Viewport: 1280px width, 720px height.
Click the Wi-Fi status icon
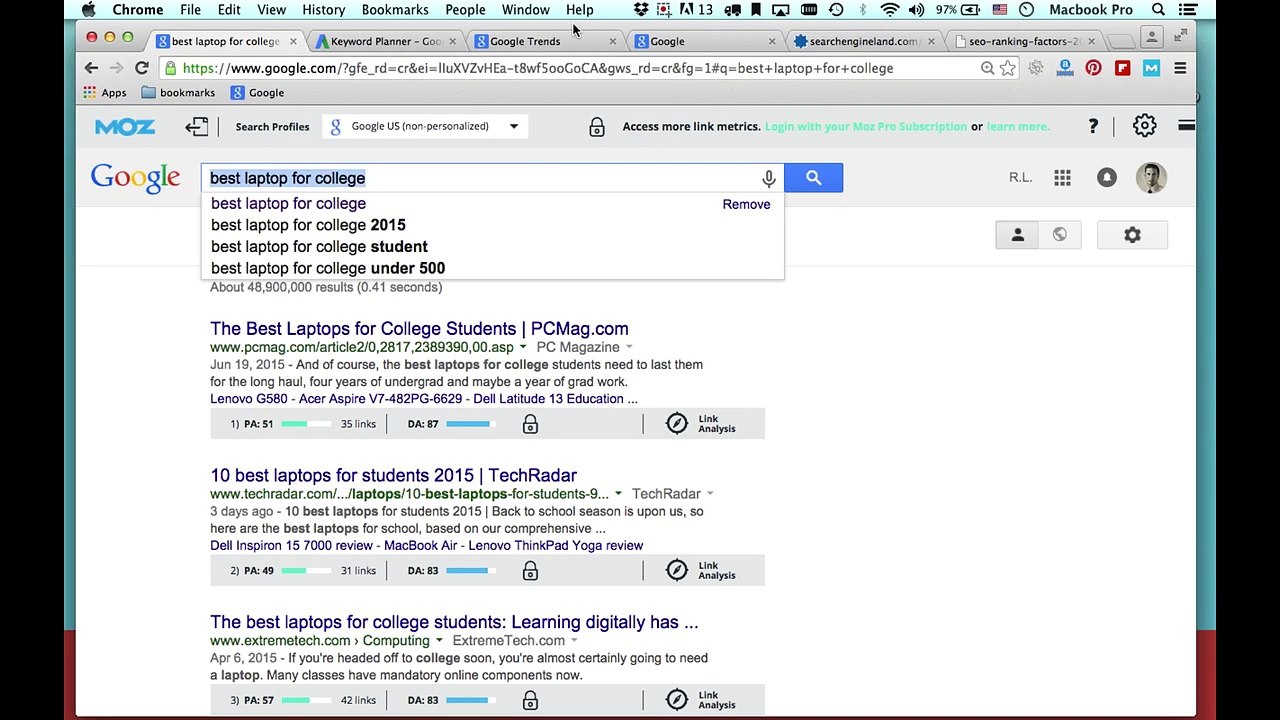pos(889,10)
